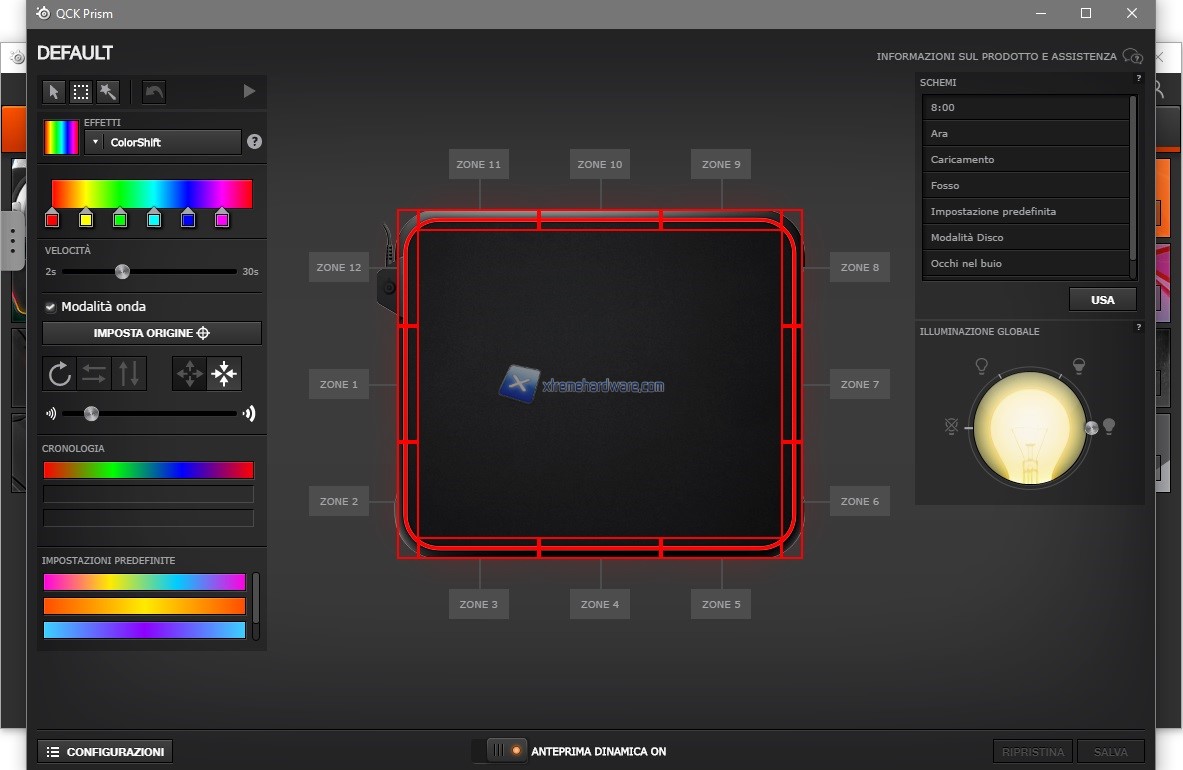The width and height of the screenshot is (1183, 770).
Task: Select the arrow pointer selection tool
Action: tap(54, 92)
